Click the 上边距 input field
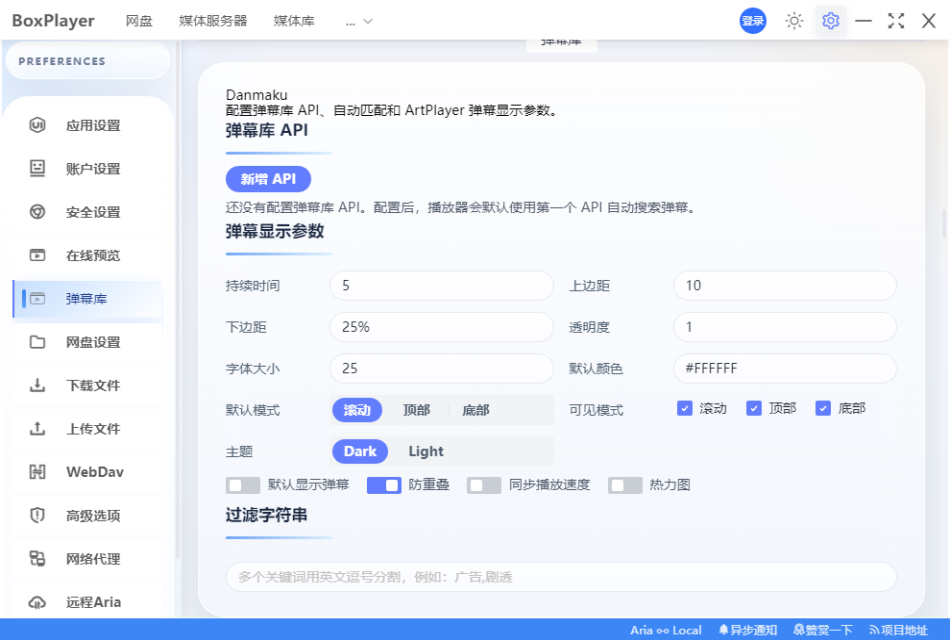This screenshot has width=950, height=640. coord(785,285)
